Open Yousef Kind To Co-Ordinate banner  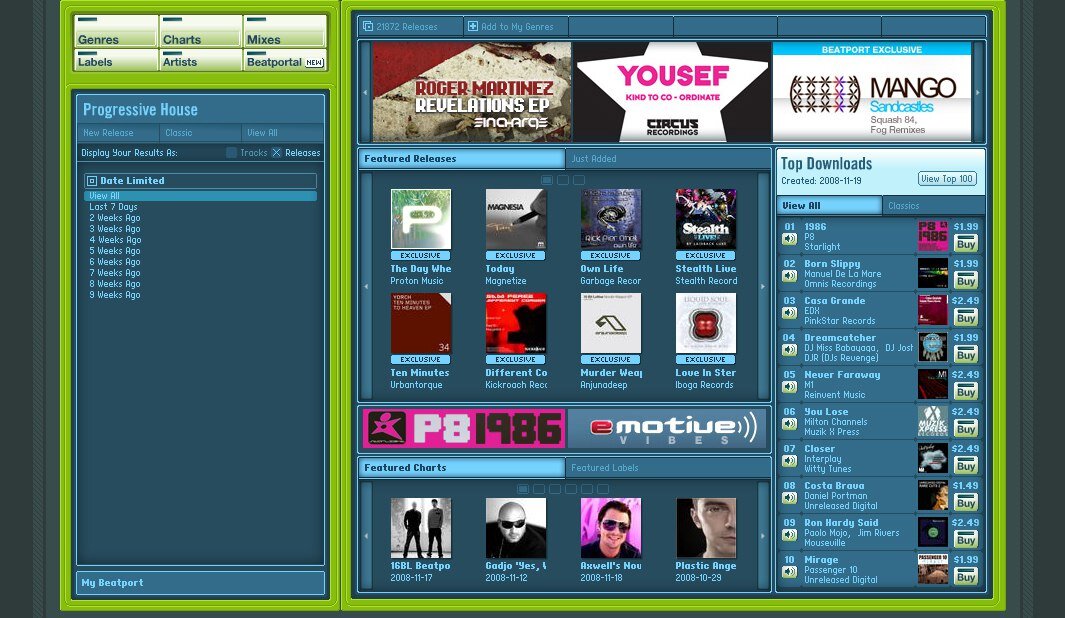click(x=672, y=92)
